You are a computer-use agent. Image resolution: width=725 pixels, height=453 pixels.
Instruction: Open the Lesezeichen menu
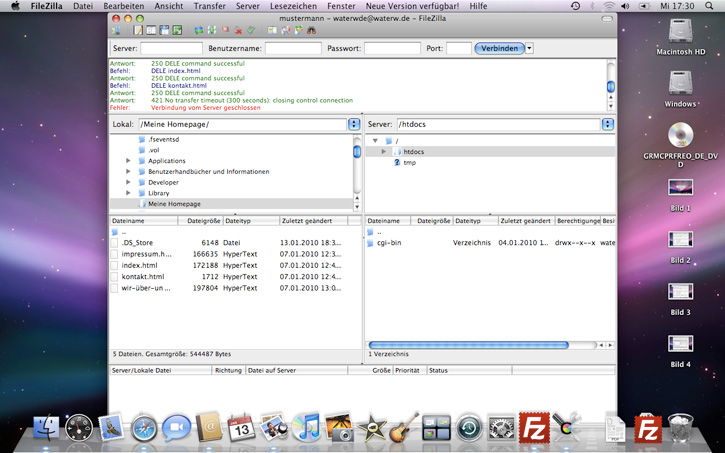tap(293, 6)
